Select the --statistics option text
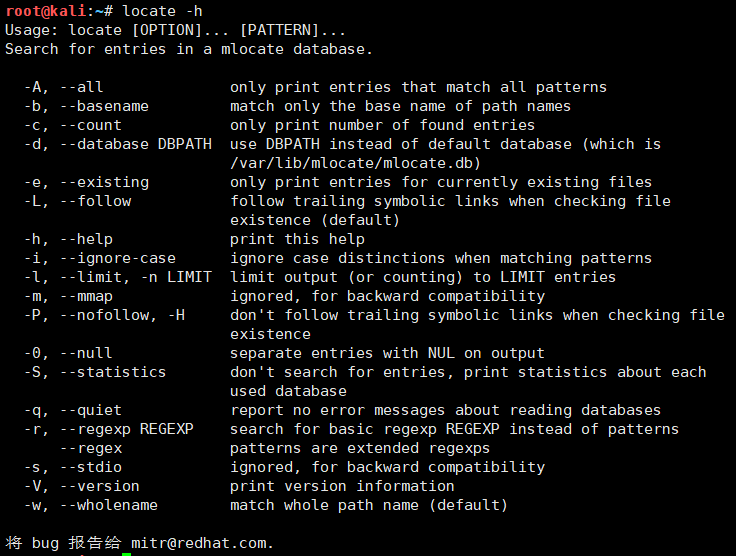The image size is (736, 556). tap(113, 372)
